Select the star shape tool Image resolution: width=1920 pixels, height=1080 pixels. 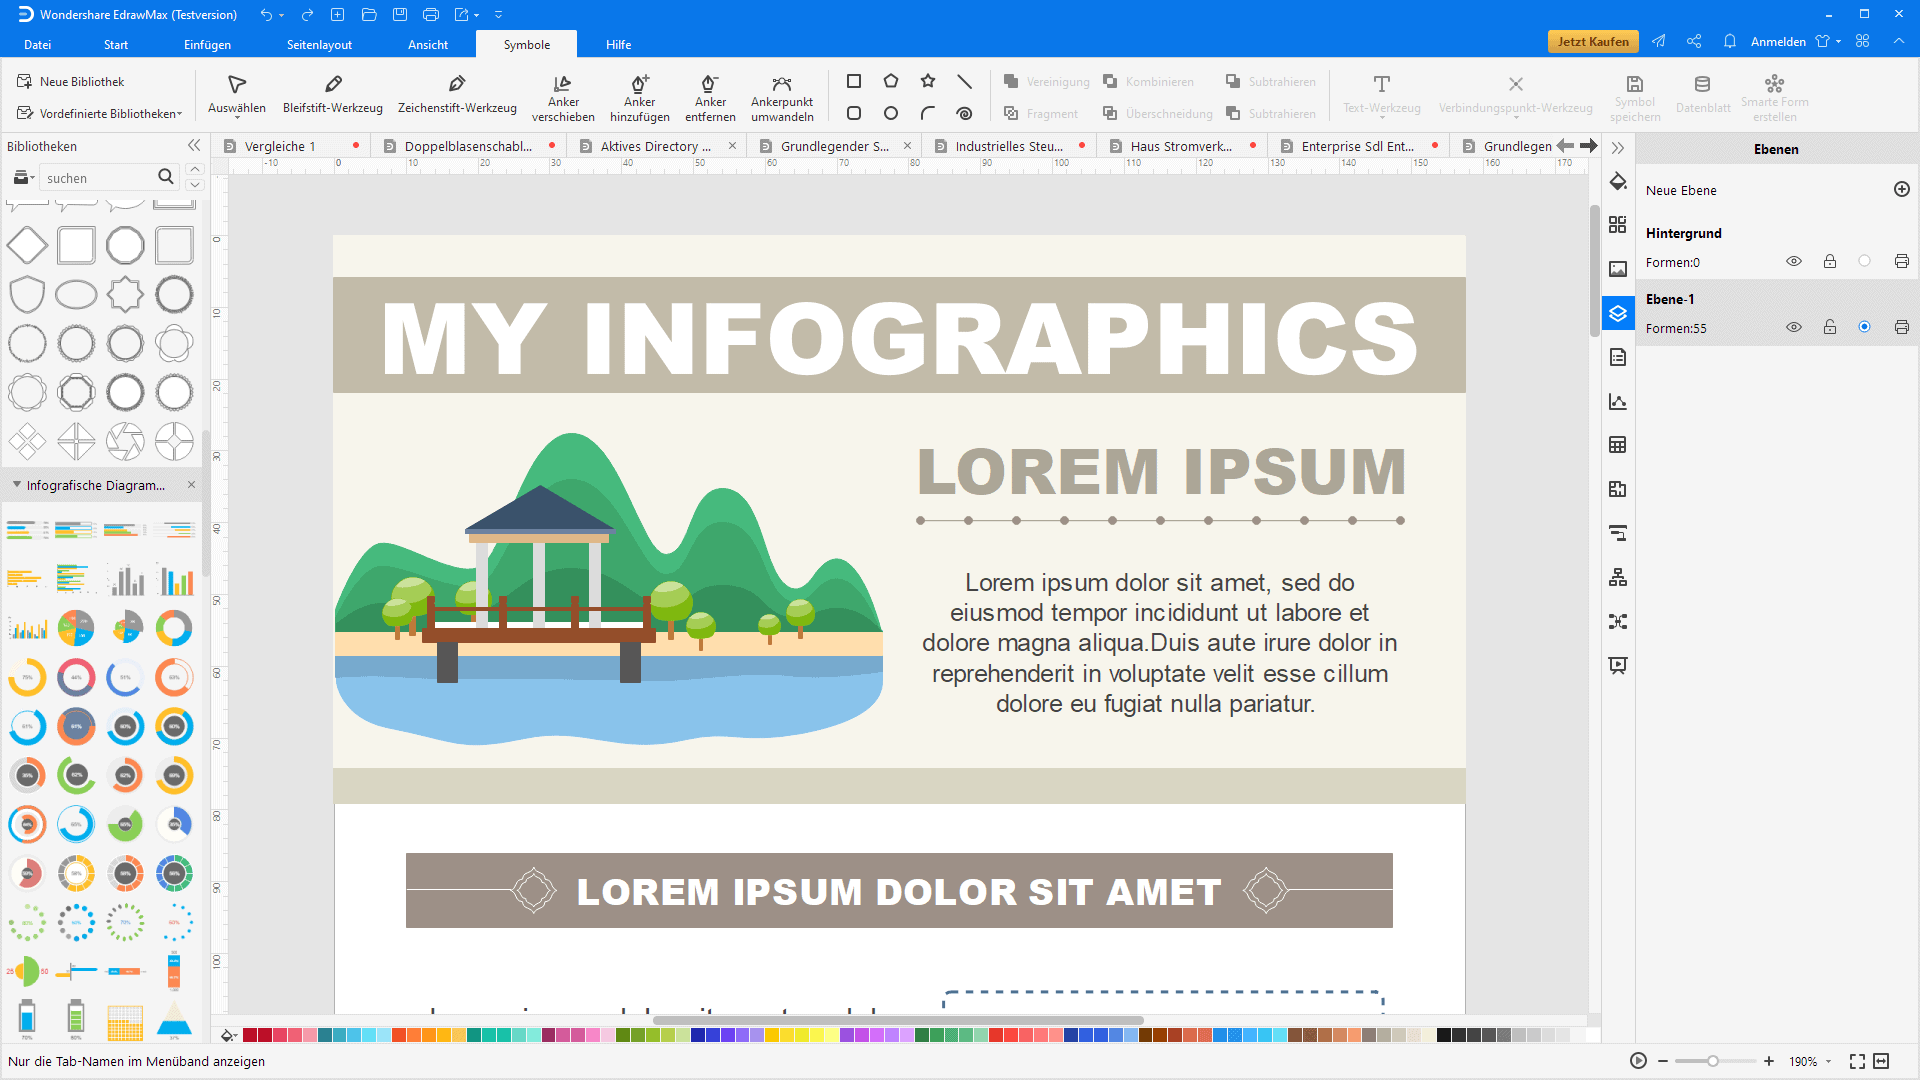pyautogui.click(x=928, y=81)
